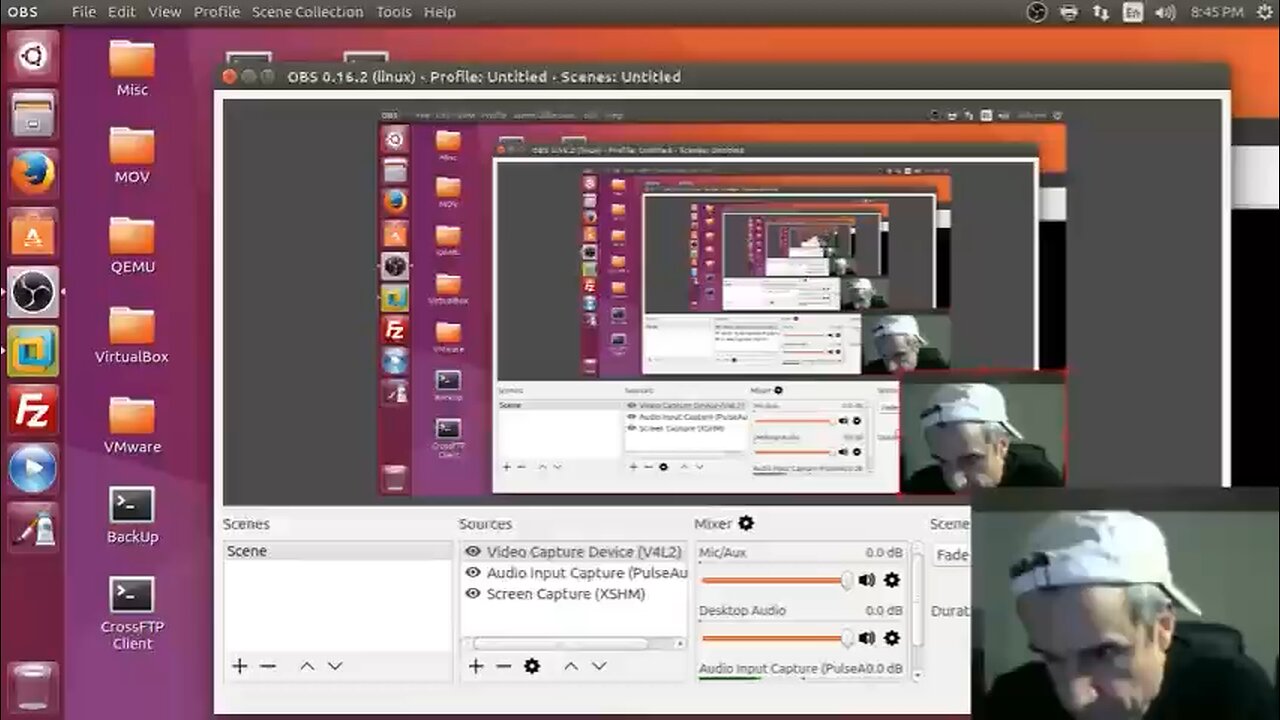Image resolution: width=1280 pixels, height=720 pixels.
Task: Open the QEMU desktop folder
Action: [x=132, y=247]
